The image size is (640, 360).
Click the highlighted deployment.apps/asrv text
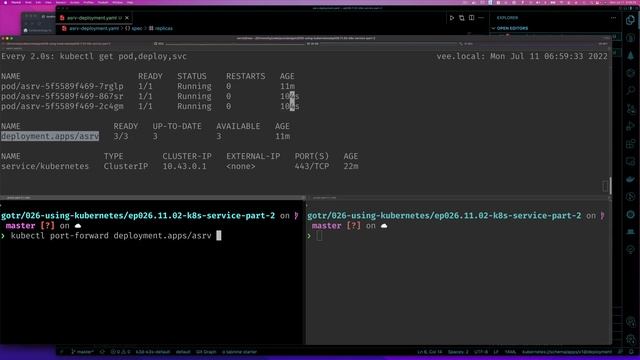(x=50, y=136)
